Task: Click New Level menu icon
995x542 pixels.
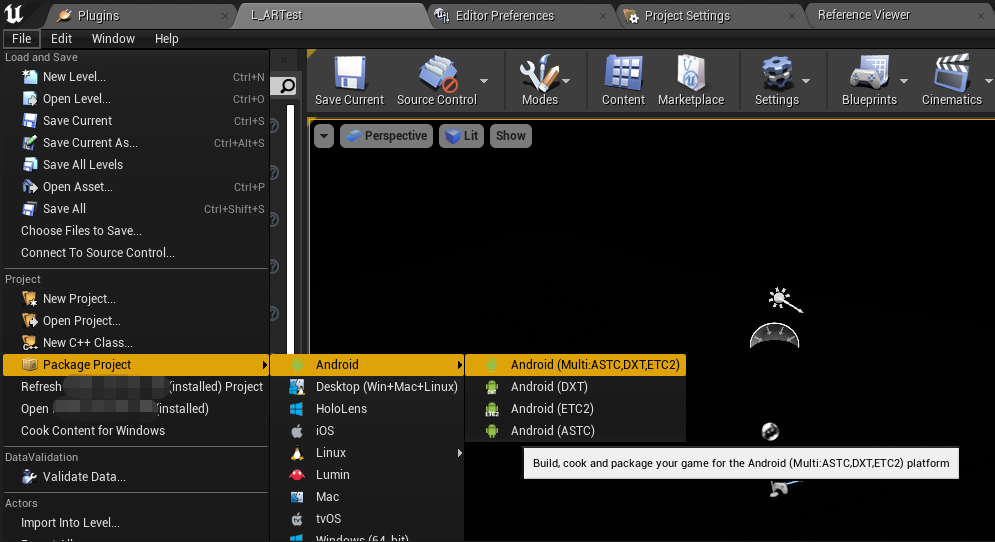Action: pos(30,77)
